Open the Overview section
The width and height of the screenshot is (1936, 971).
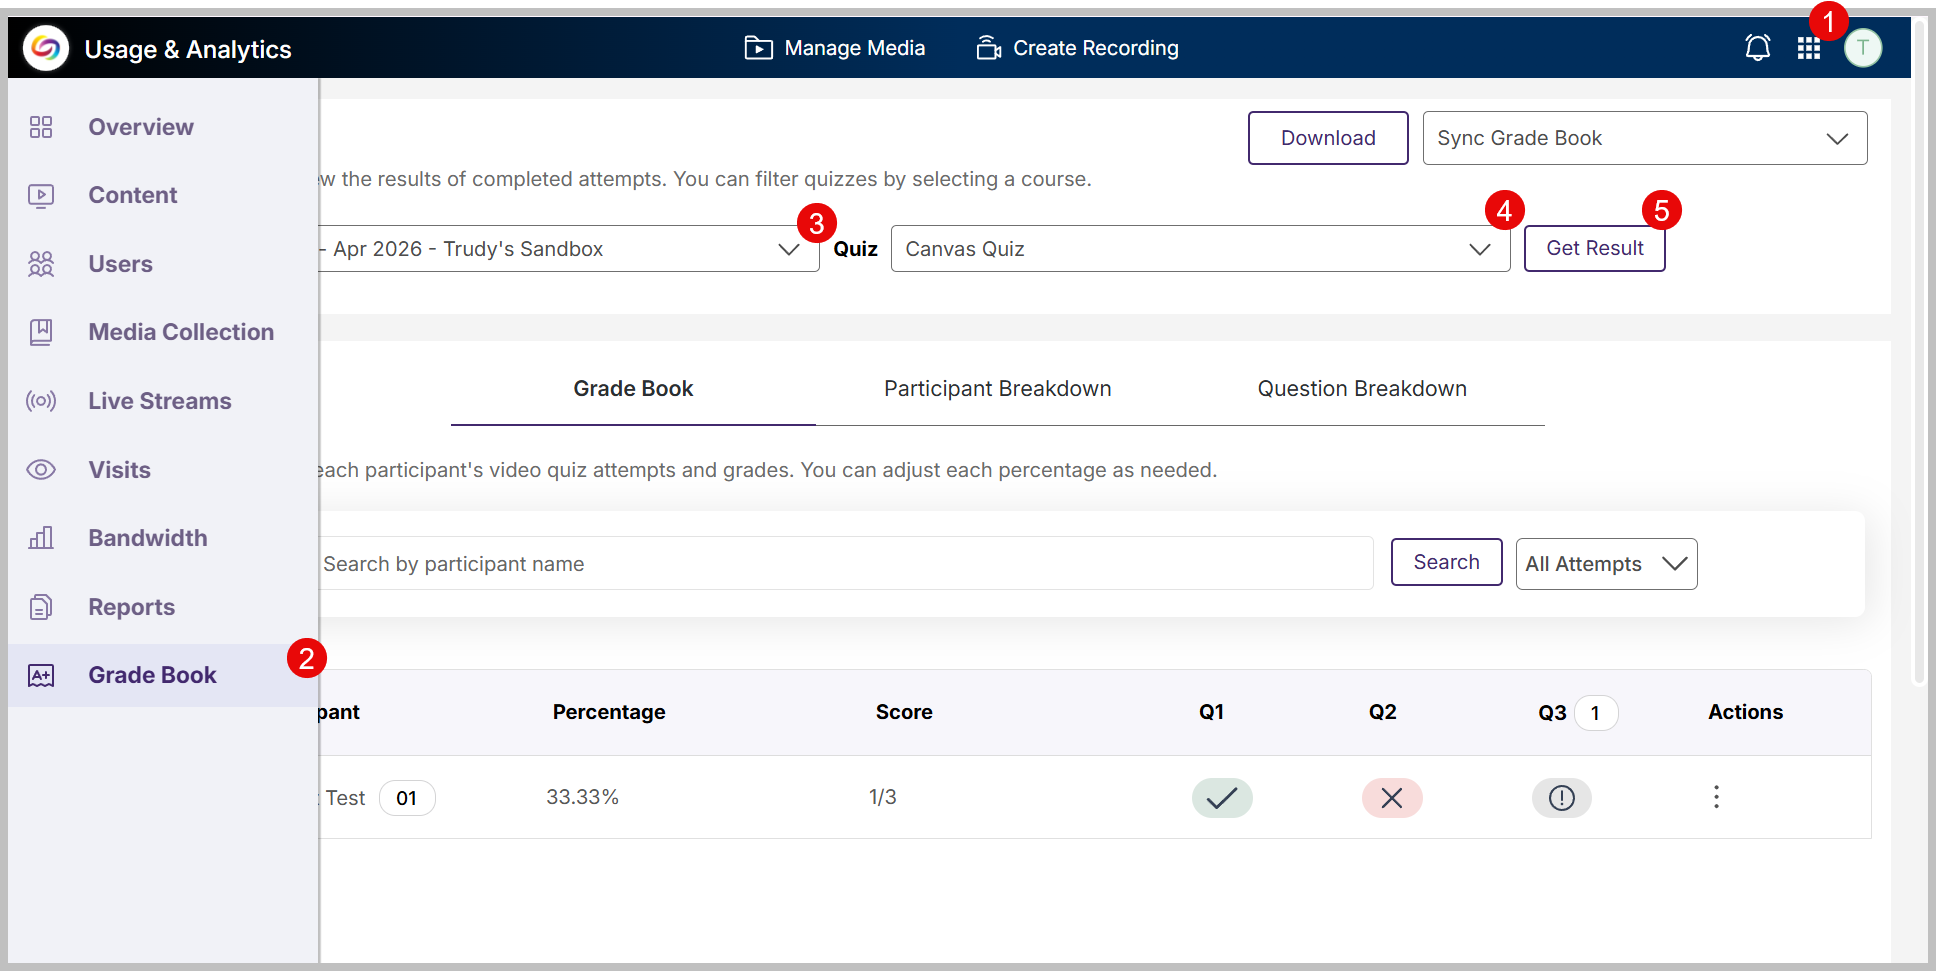pos(141,127)
